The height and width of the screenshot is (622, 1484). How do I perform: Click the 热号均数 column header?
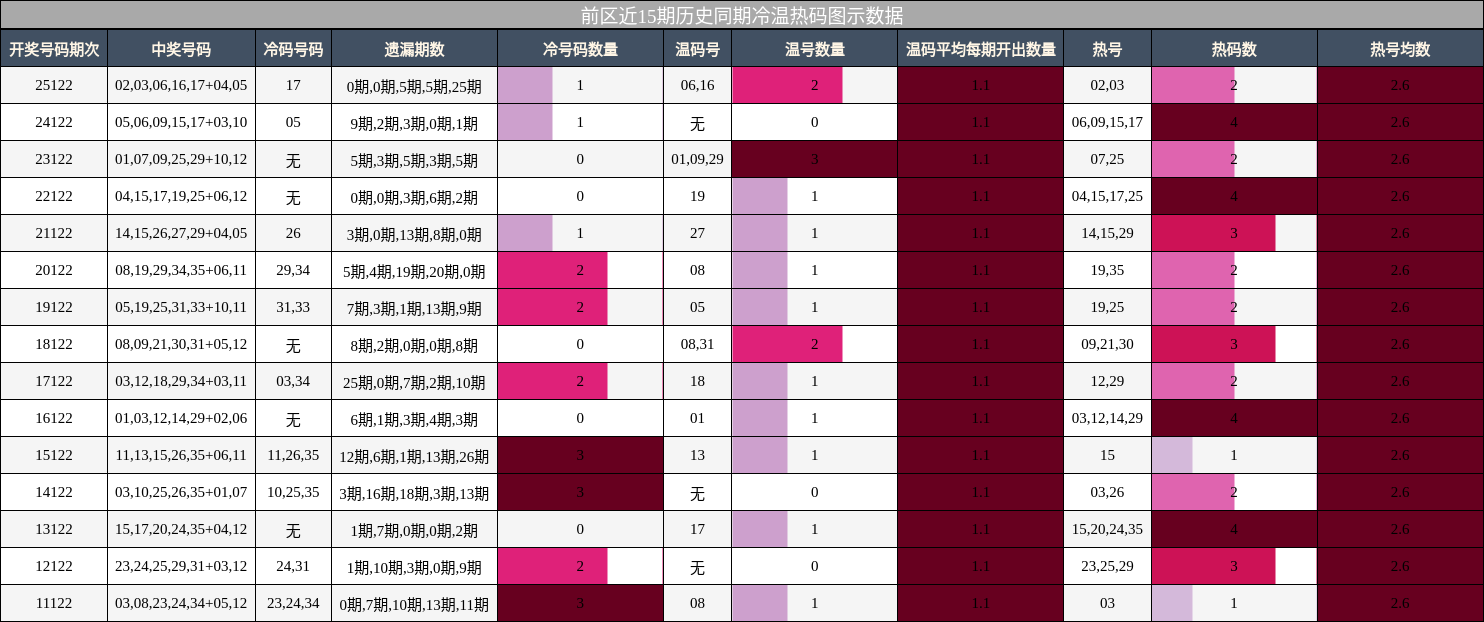point(1400,49)
